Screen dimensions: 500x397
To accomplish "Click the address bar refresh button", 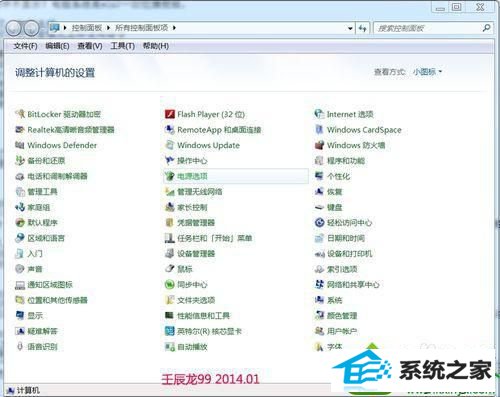I will click(363, 28).
